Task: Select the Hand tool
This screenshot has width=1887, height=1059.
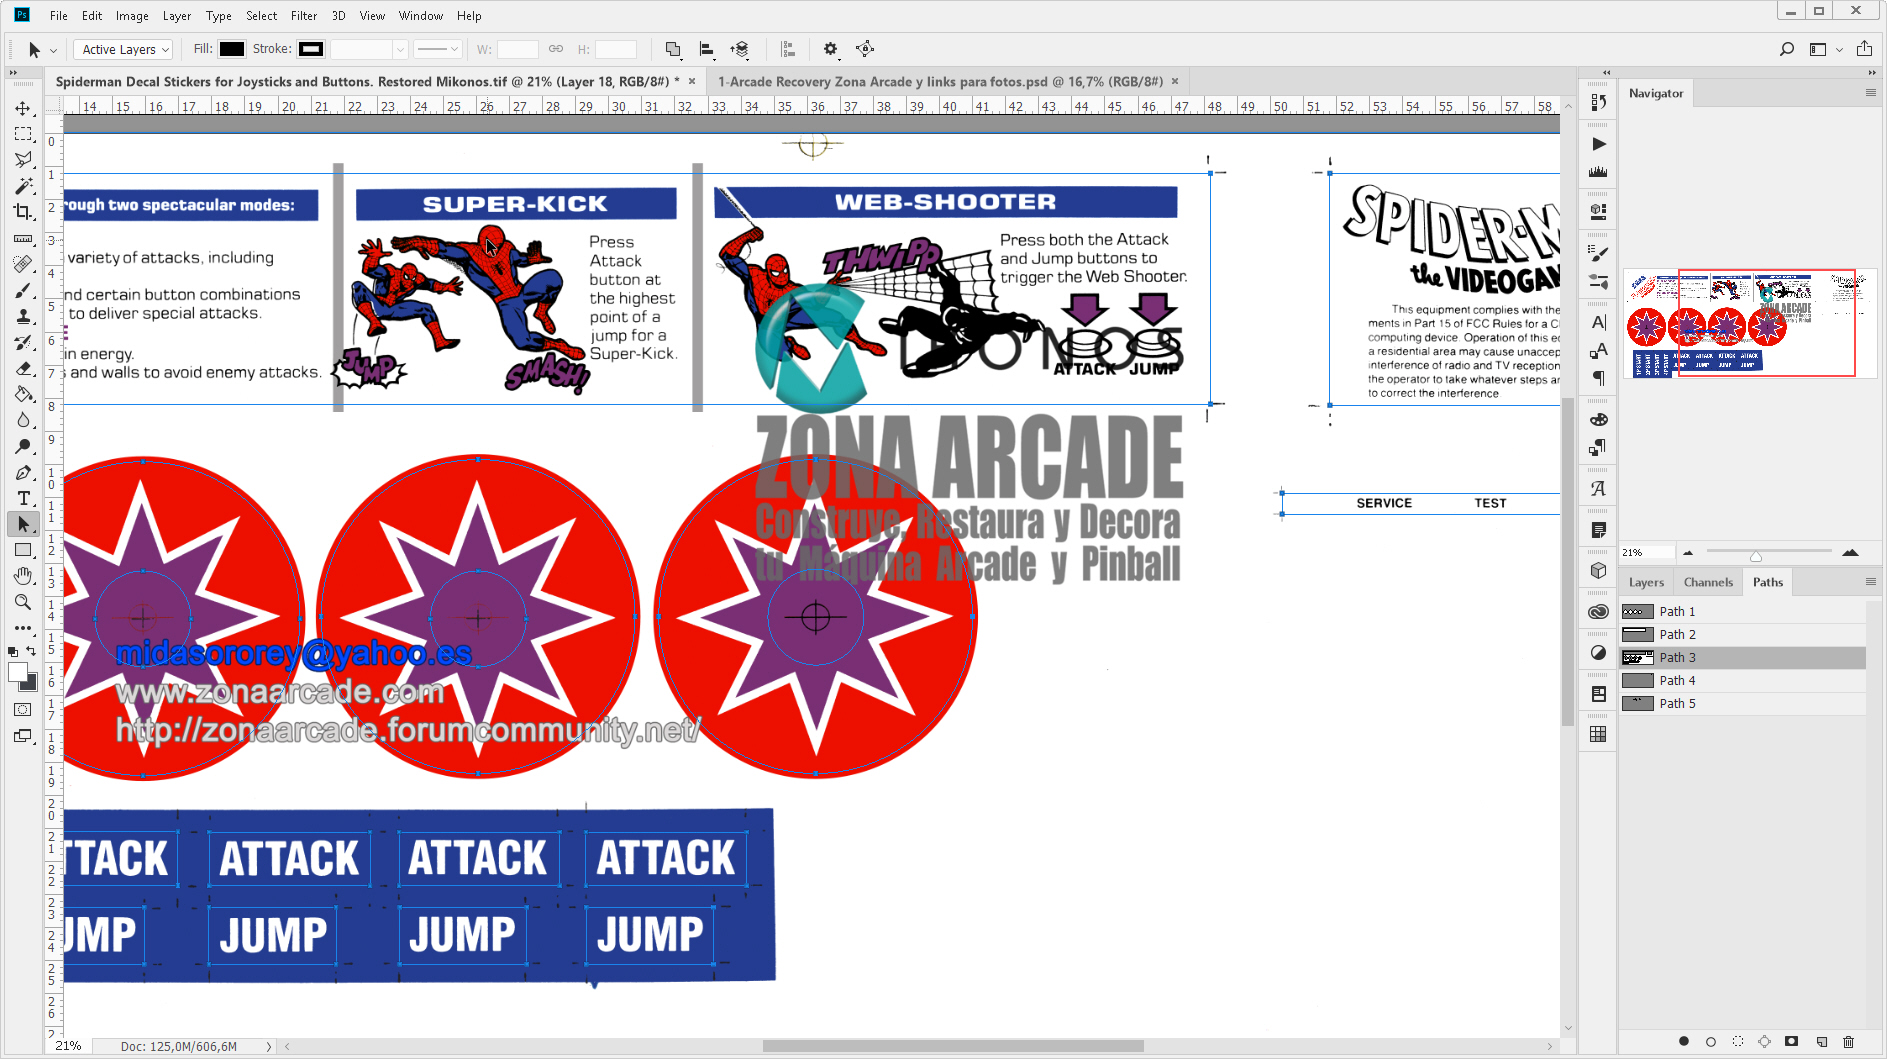Action: coord(23,576)
